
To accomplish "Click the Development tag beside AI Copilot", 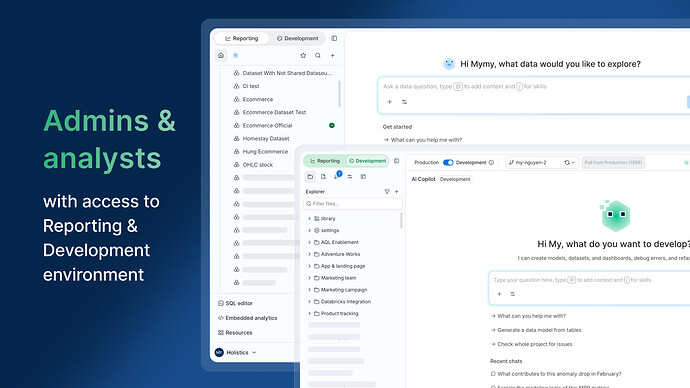I will pyautogui.click(x=455, y=179).
